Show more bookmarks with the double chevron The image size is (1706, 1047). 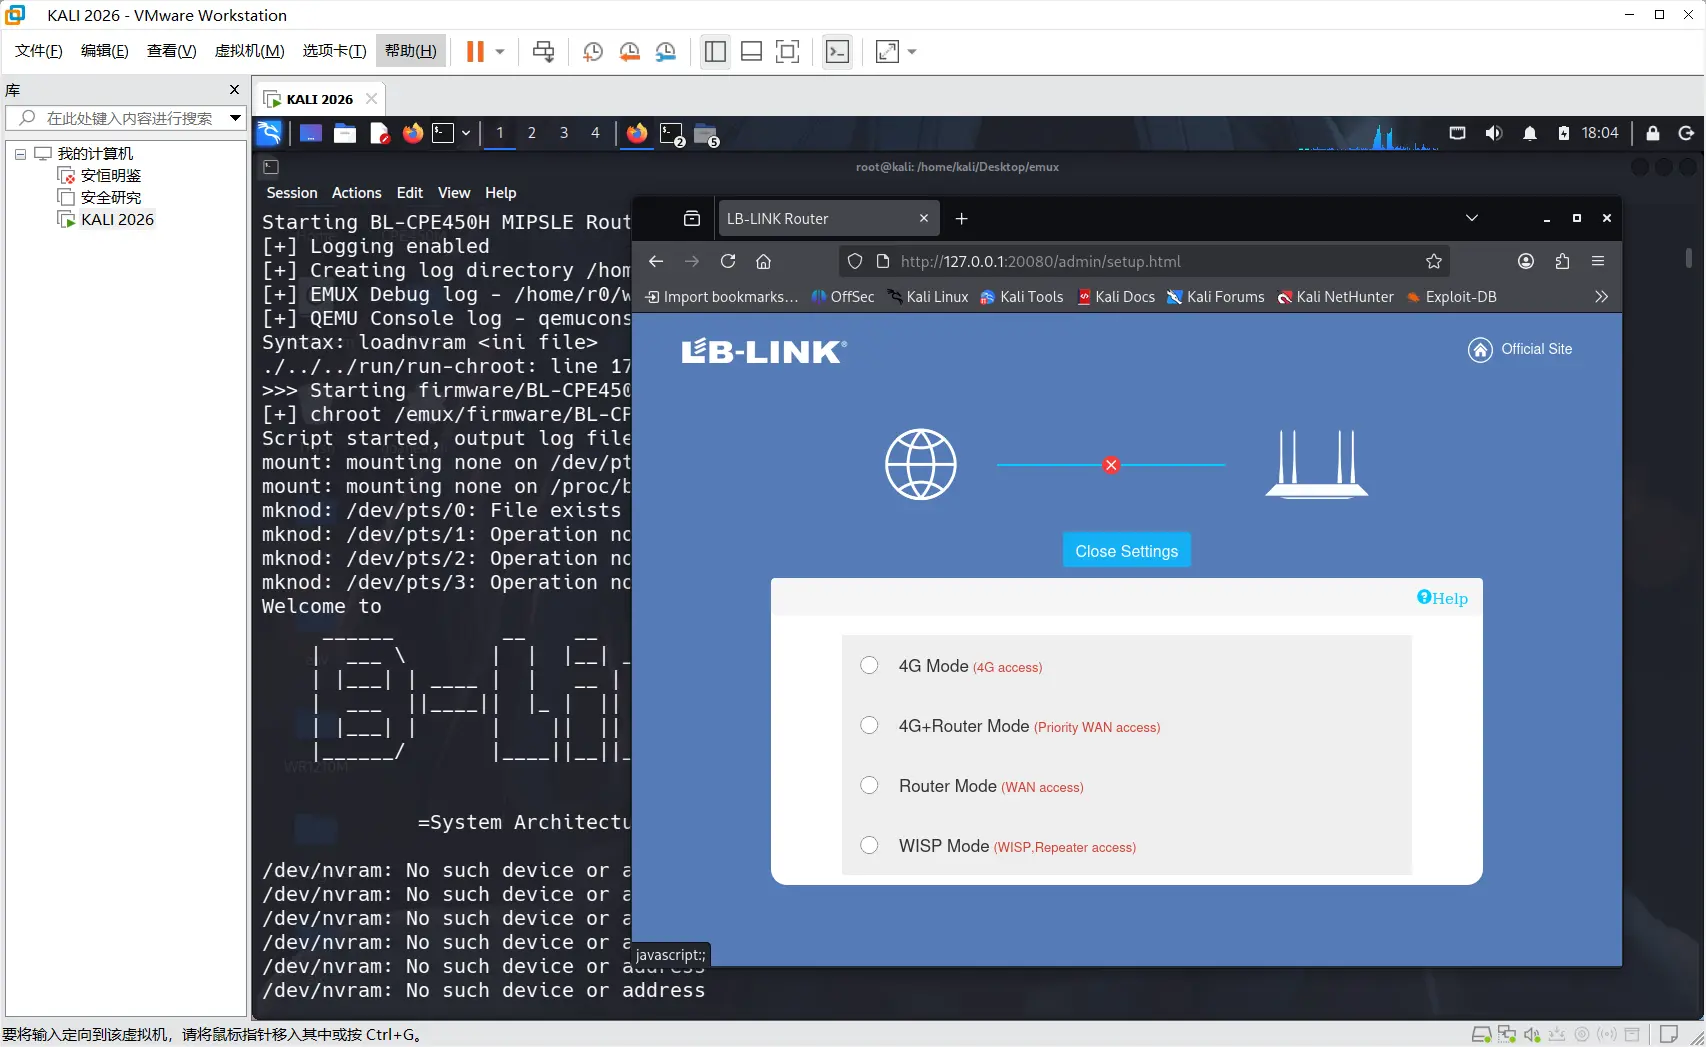(x=1601, y=297)
